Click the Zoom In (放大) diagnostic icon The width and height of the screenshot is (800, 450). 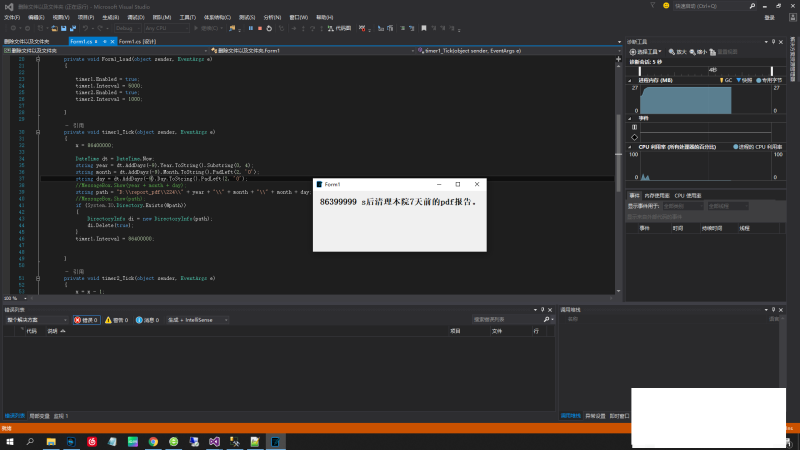pyautogui.click(x=678, y=52)
